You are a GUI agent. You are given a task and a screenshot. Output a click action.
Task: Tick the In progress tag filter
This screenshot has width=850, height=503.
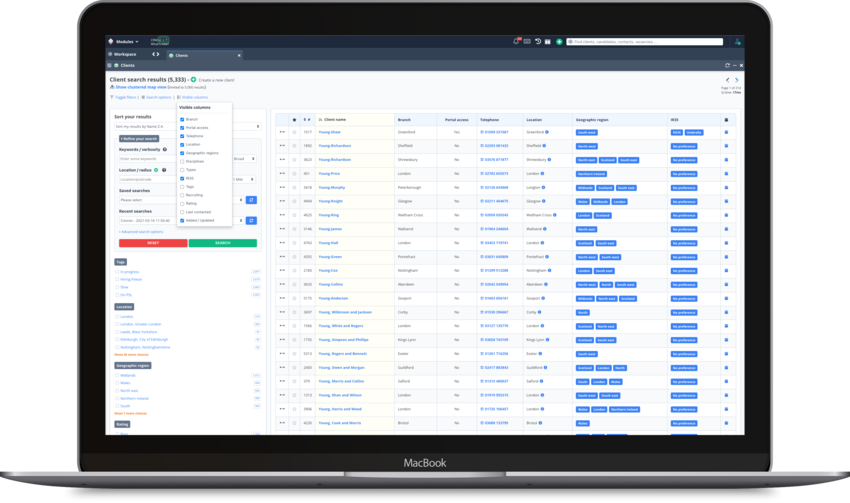click(x=117, y=272)
